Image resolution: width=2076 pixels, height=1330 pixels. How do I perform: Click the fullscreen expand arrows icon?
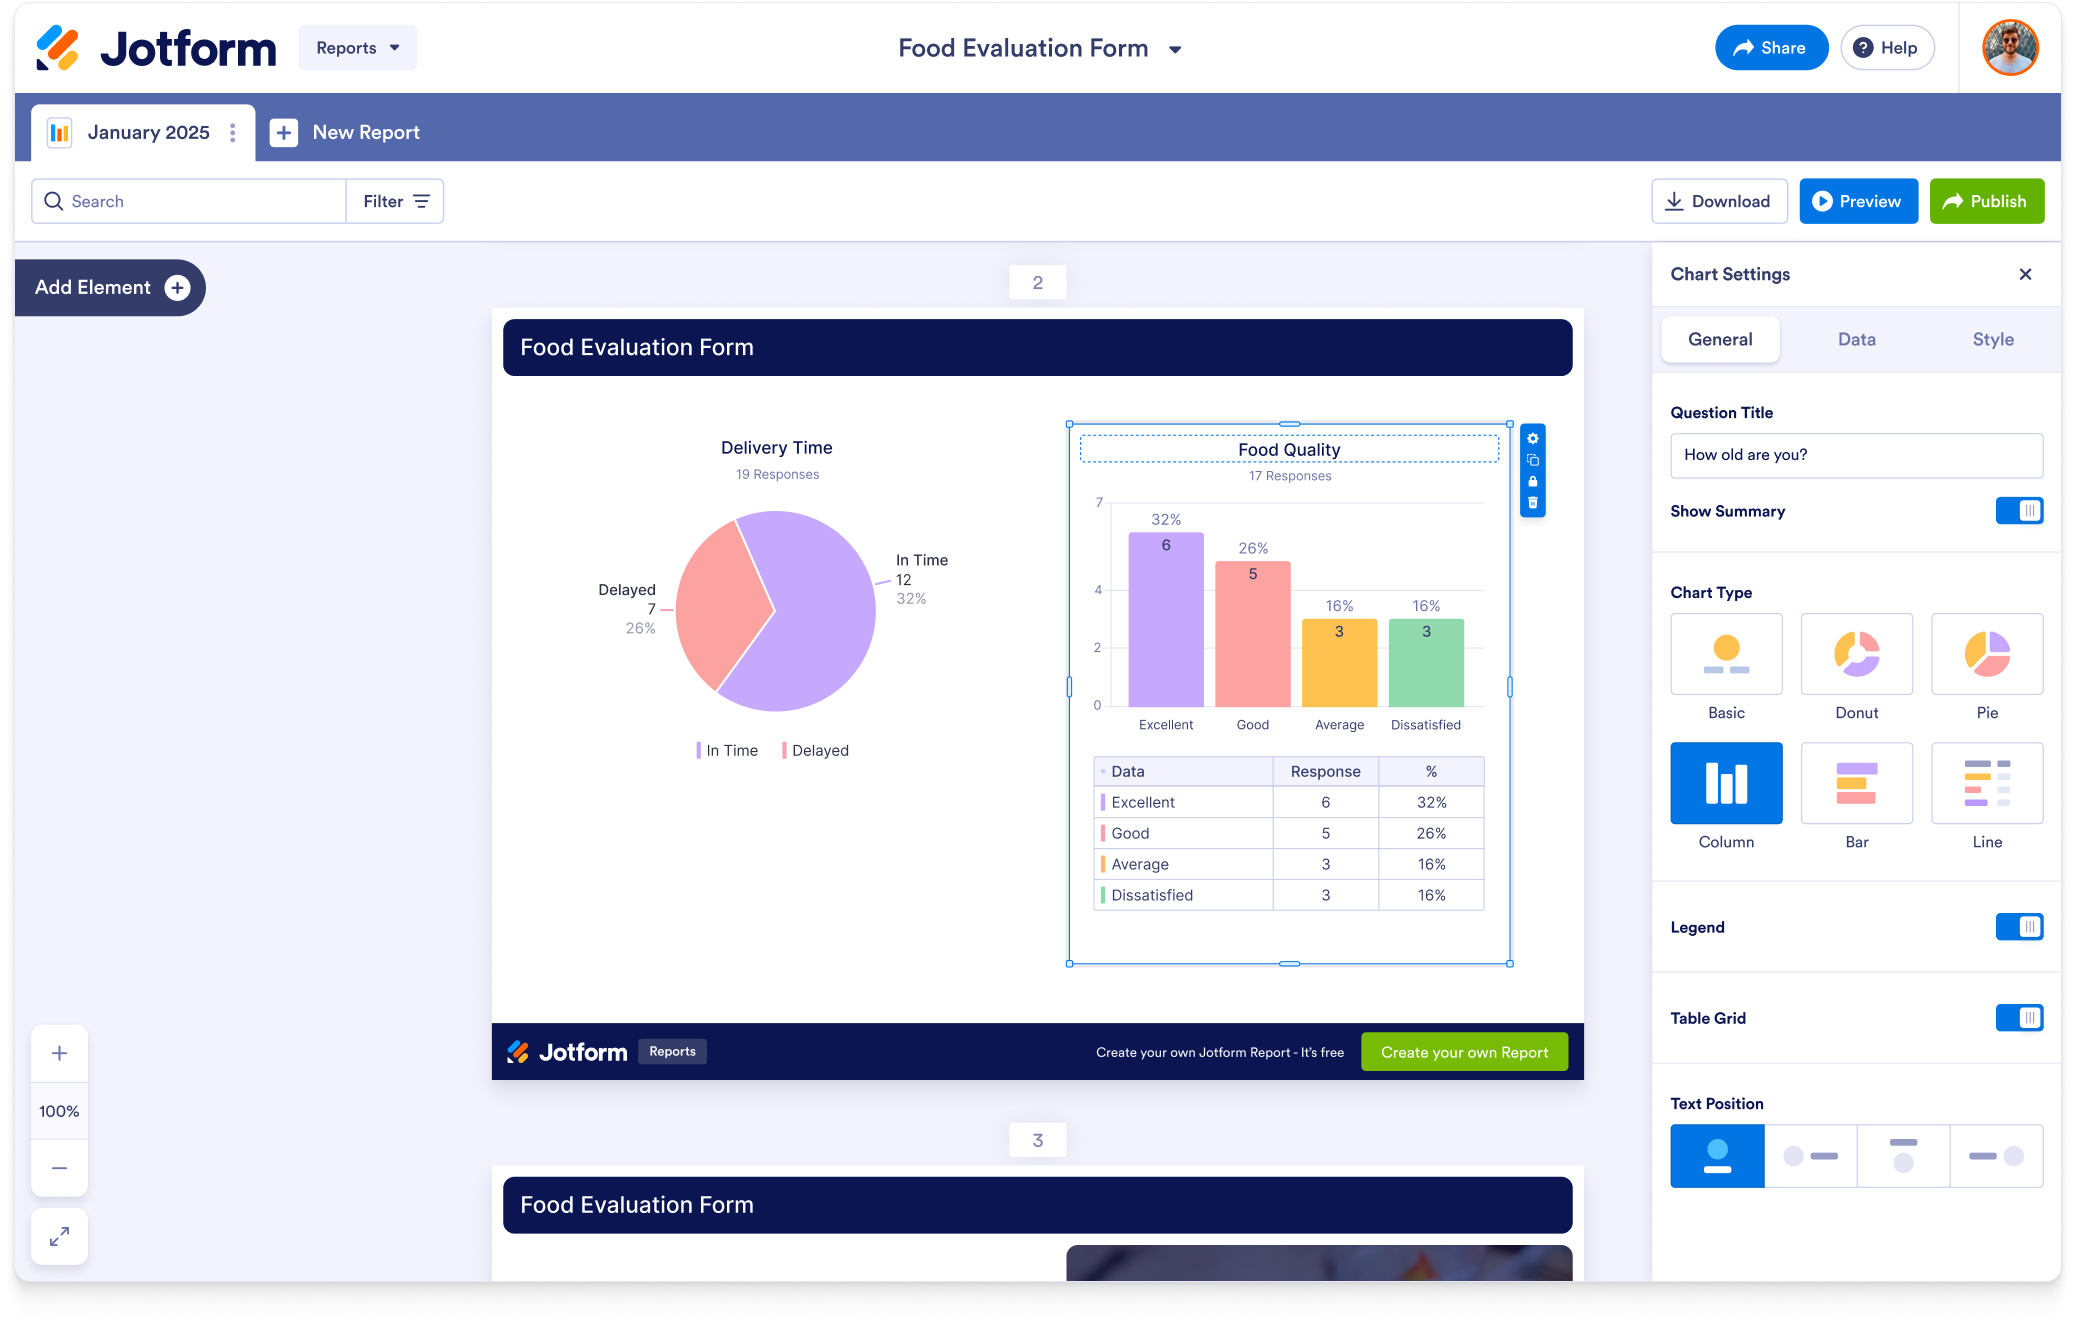pyautogui.click(x=59, y=1236)
